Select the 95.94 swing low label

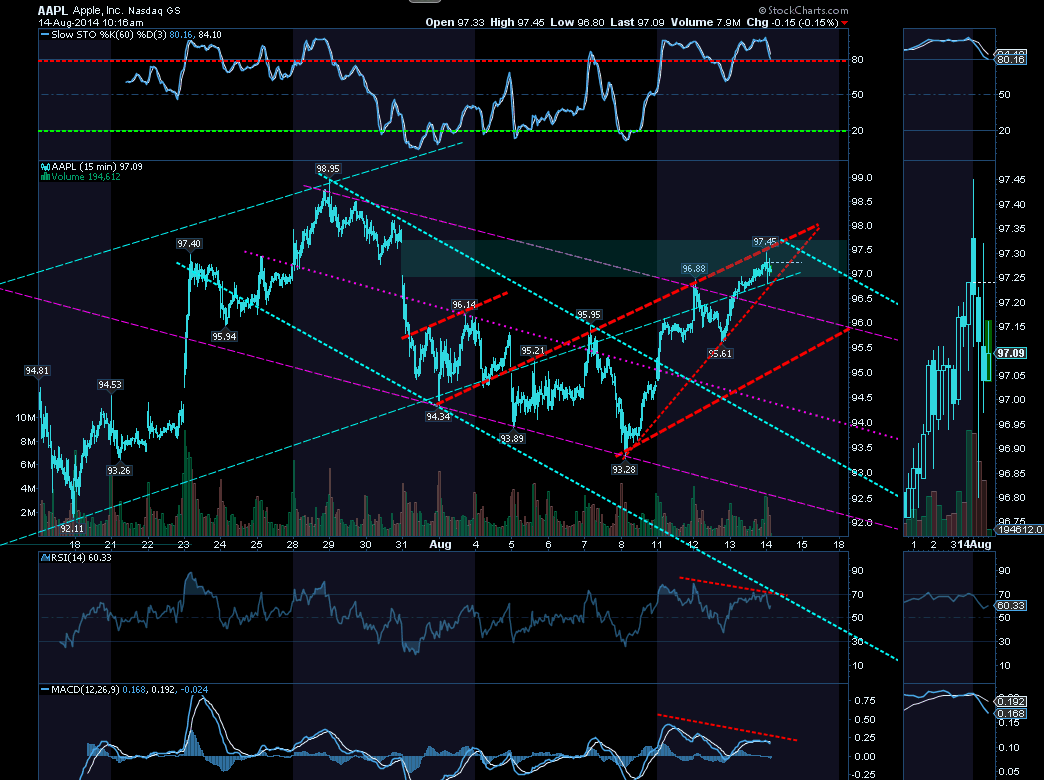pos(224,336)
